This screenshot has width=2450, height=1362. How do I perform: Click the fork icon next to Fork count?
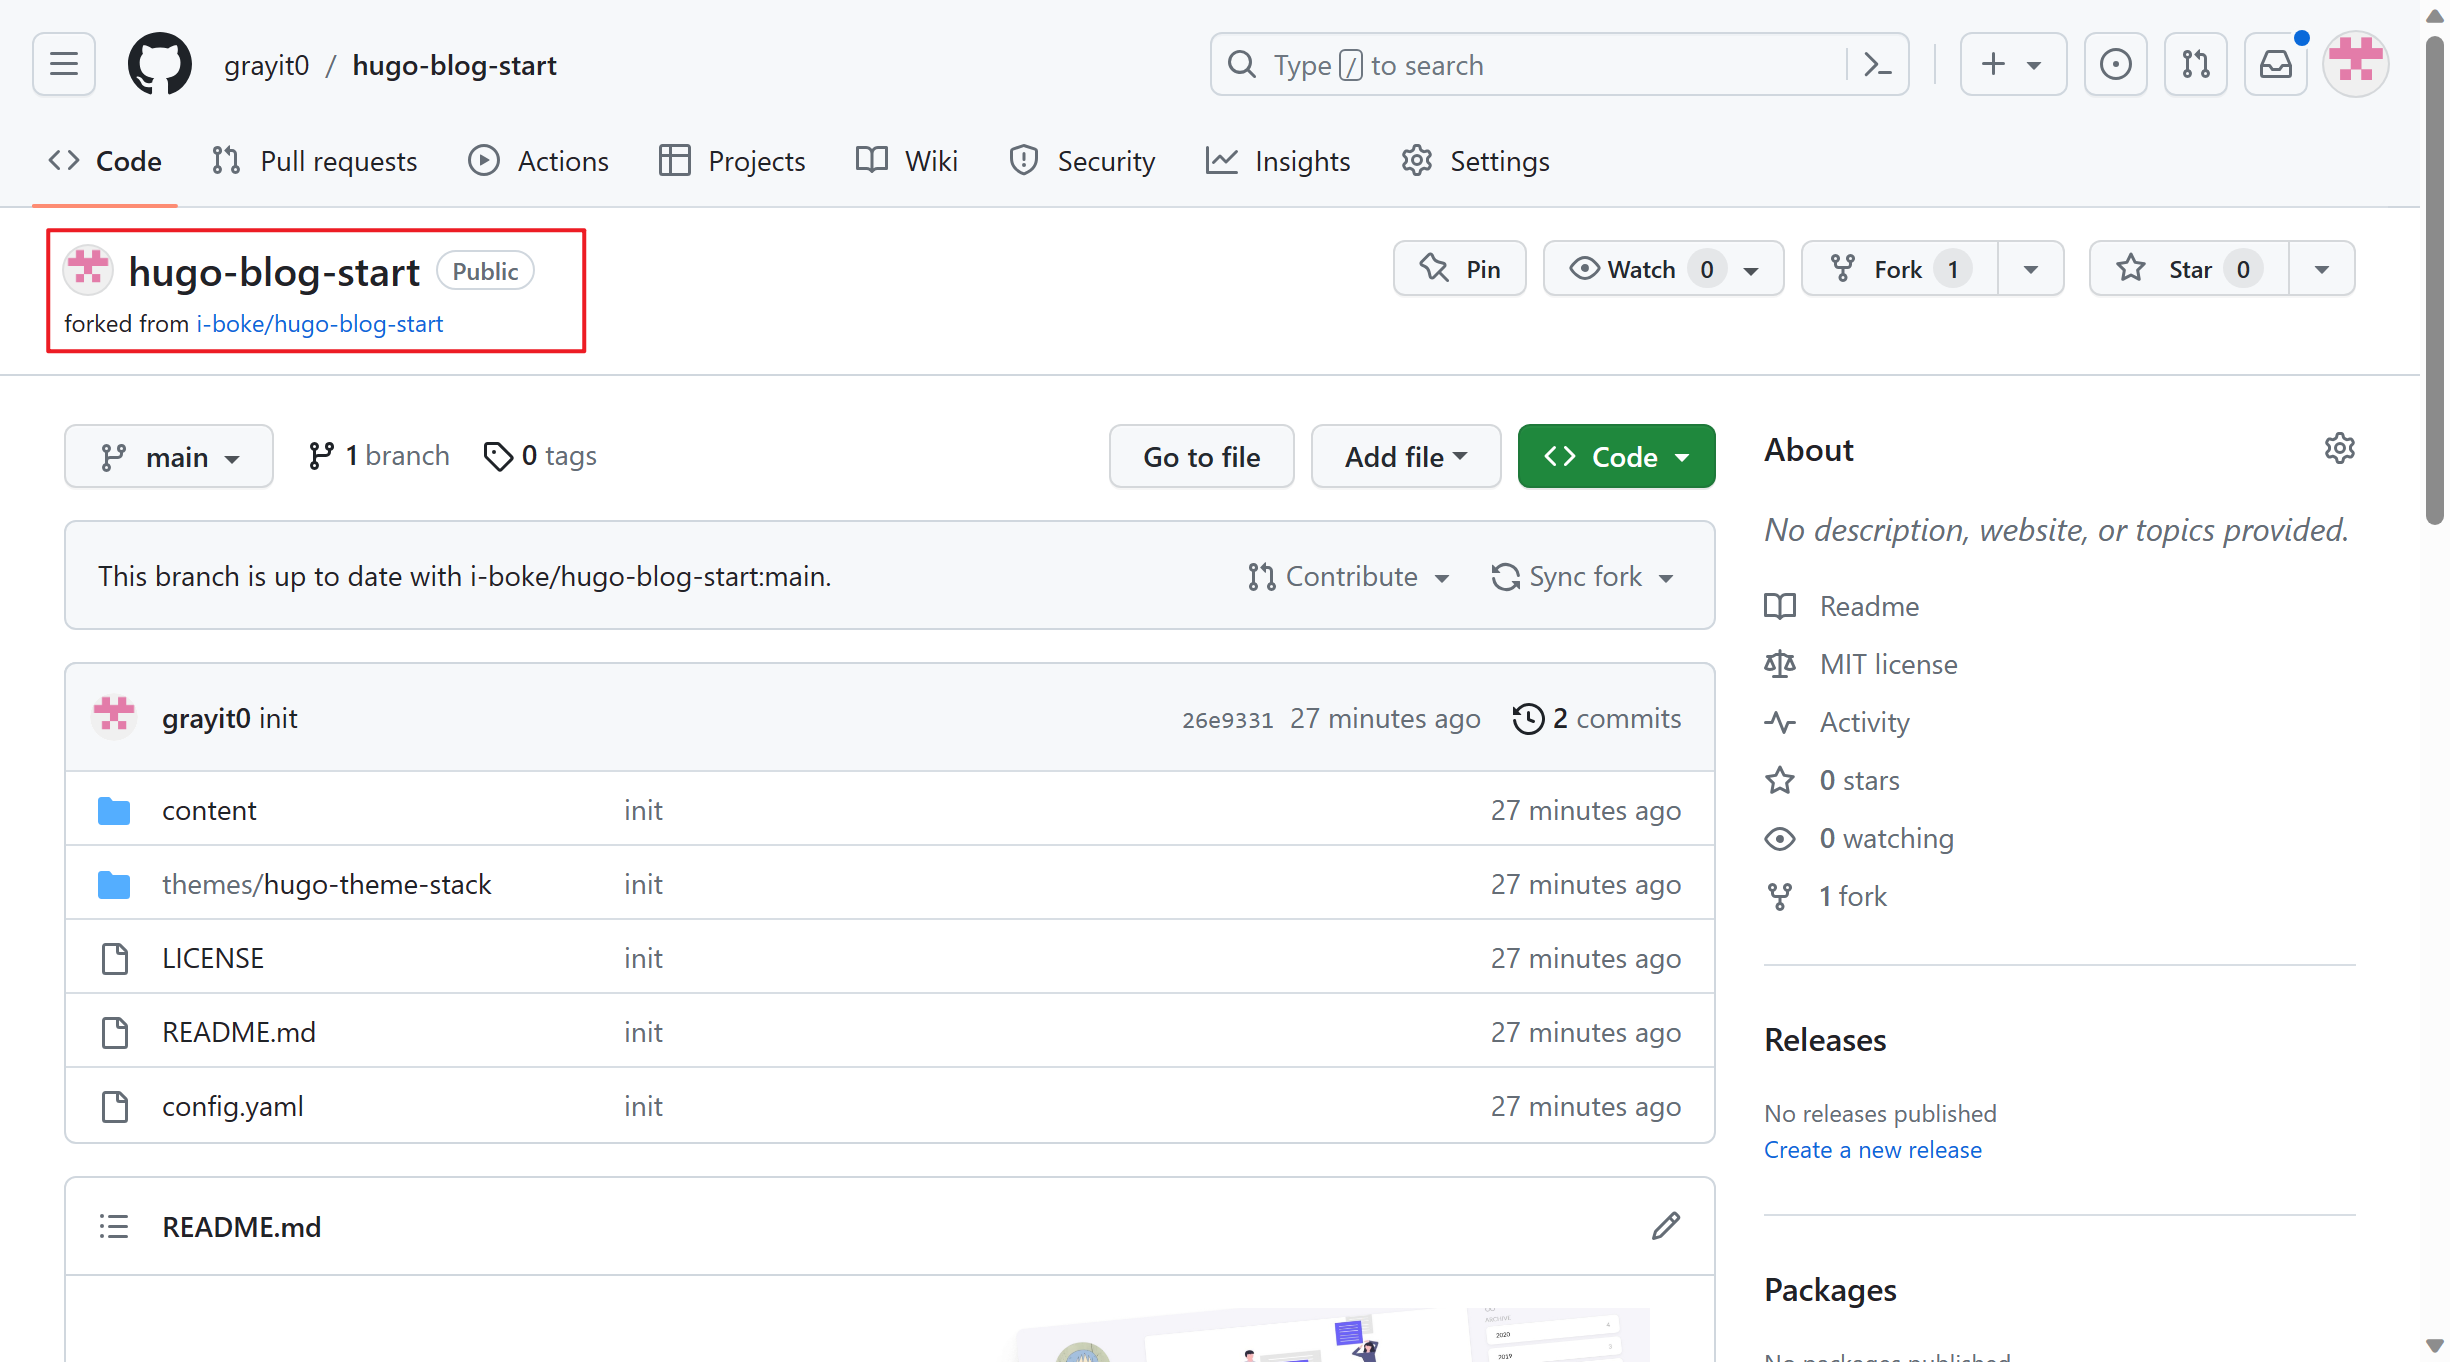tap(1841, 268)
